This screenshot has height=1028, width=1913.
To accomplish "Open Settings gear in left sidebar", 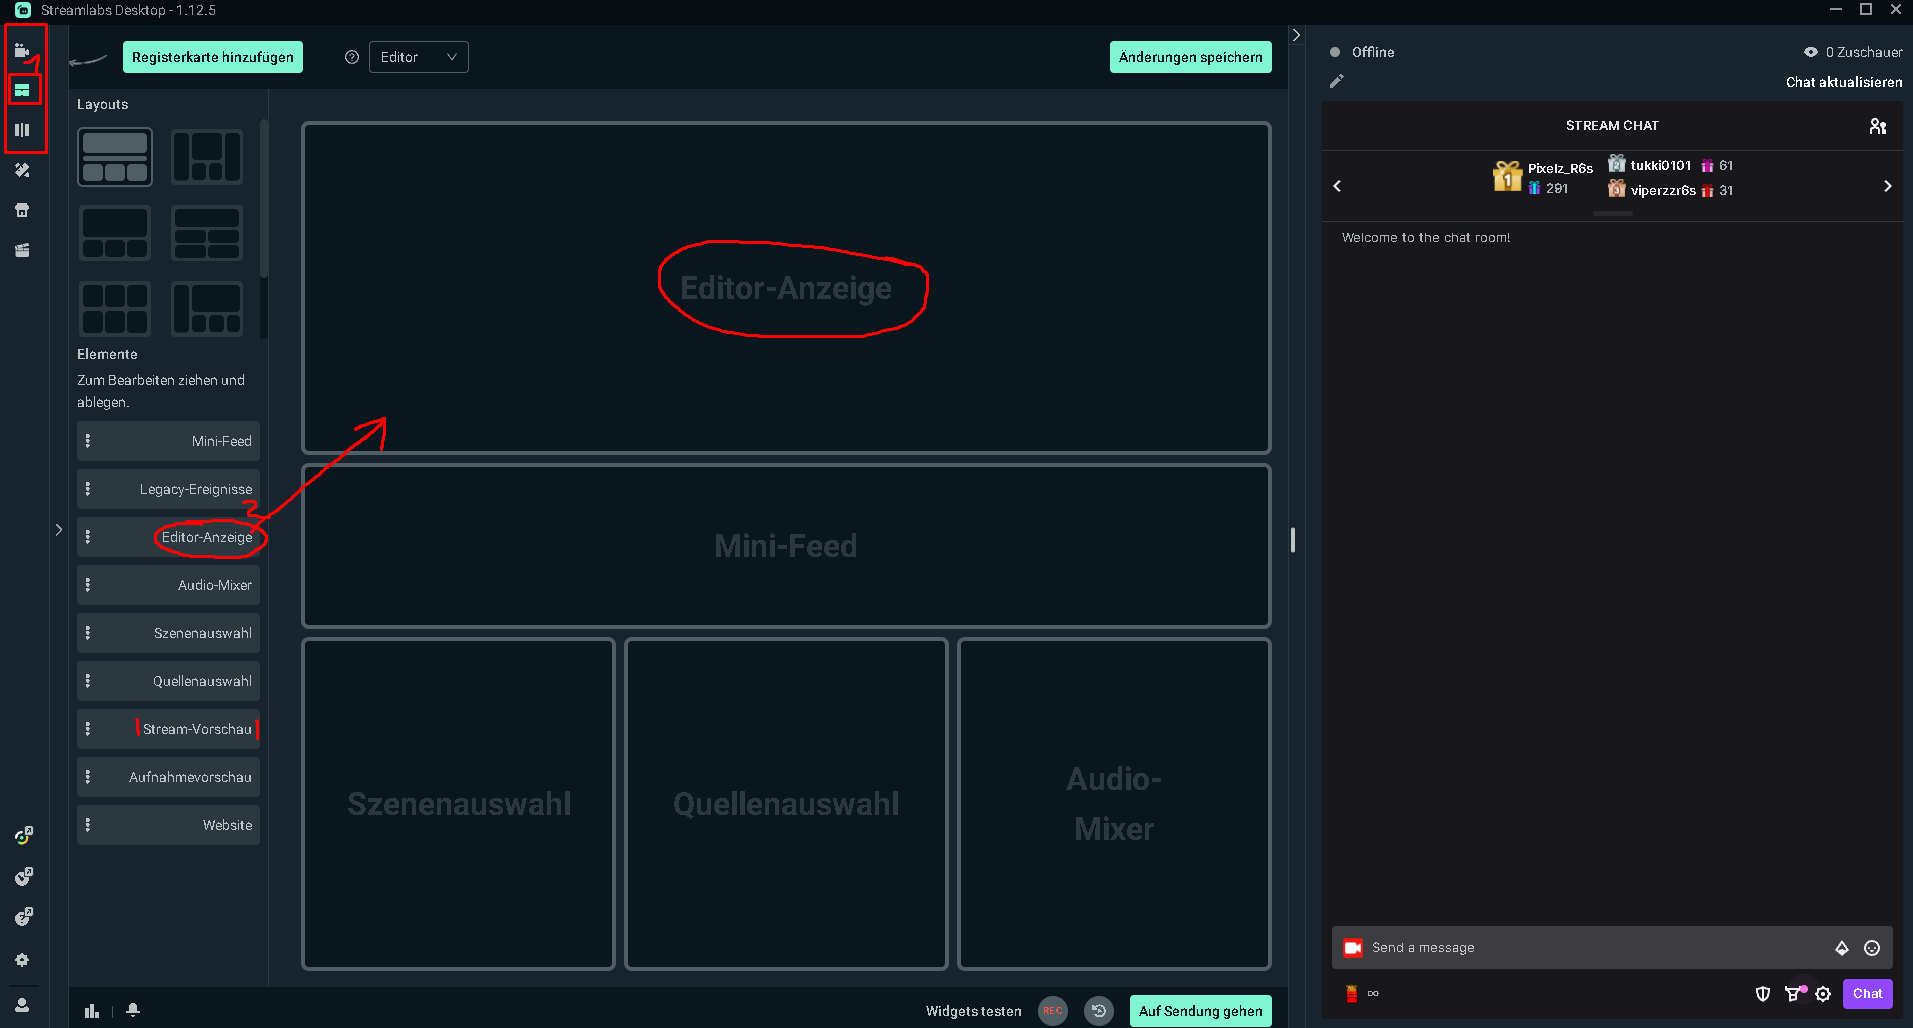I will (x=22, y=960).
